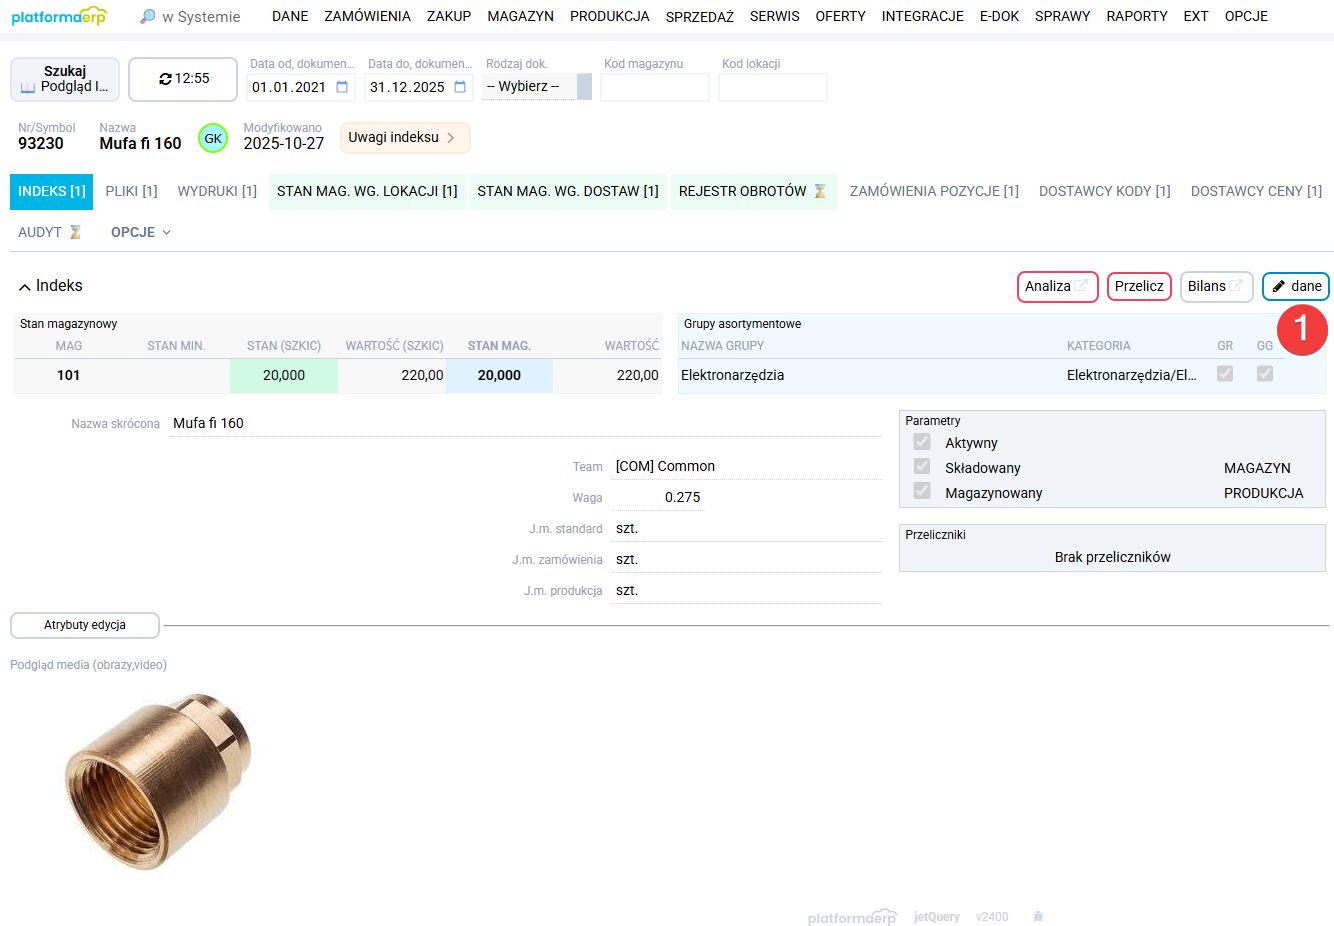Image resolution: width=1334 pixels, height=926 pixels.
Task: Open calendar picker for end date
Action: tap(460, 87)
